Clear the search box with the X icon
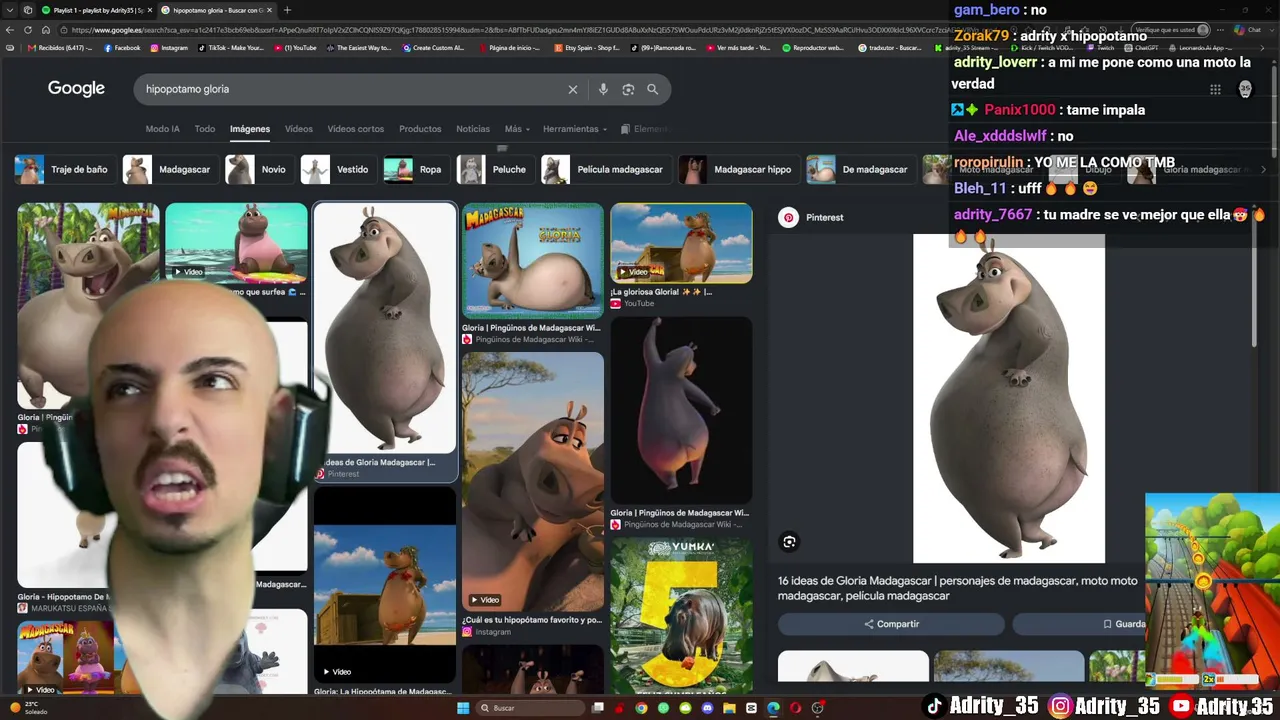1280x720 pixels. pyautogui.click(x=573, y=90)
